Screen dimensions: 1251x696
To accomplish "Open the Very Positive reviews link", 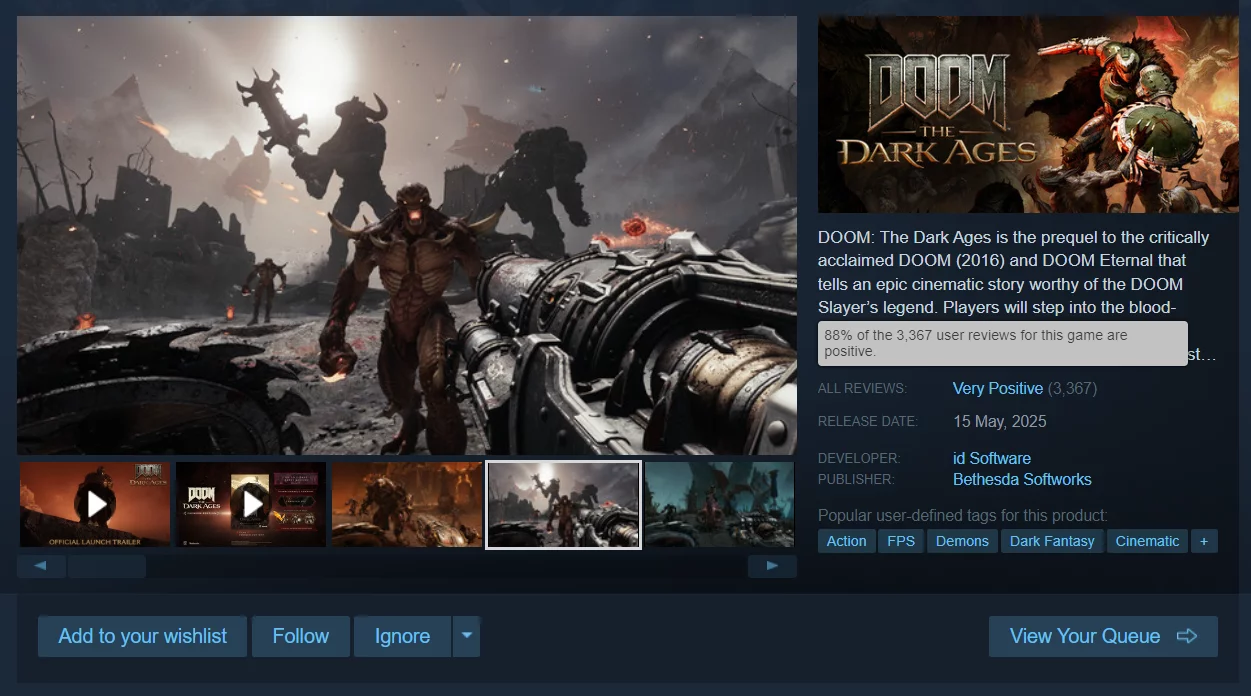I will click(997, 388).
